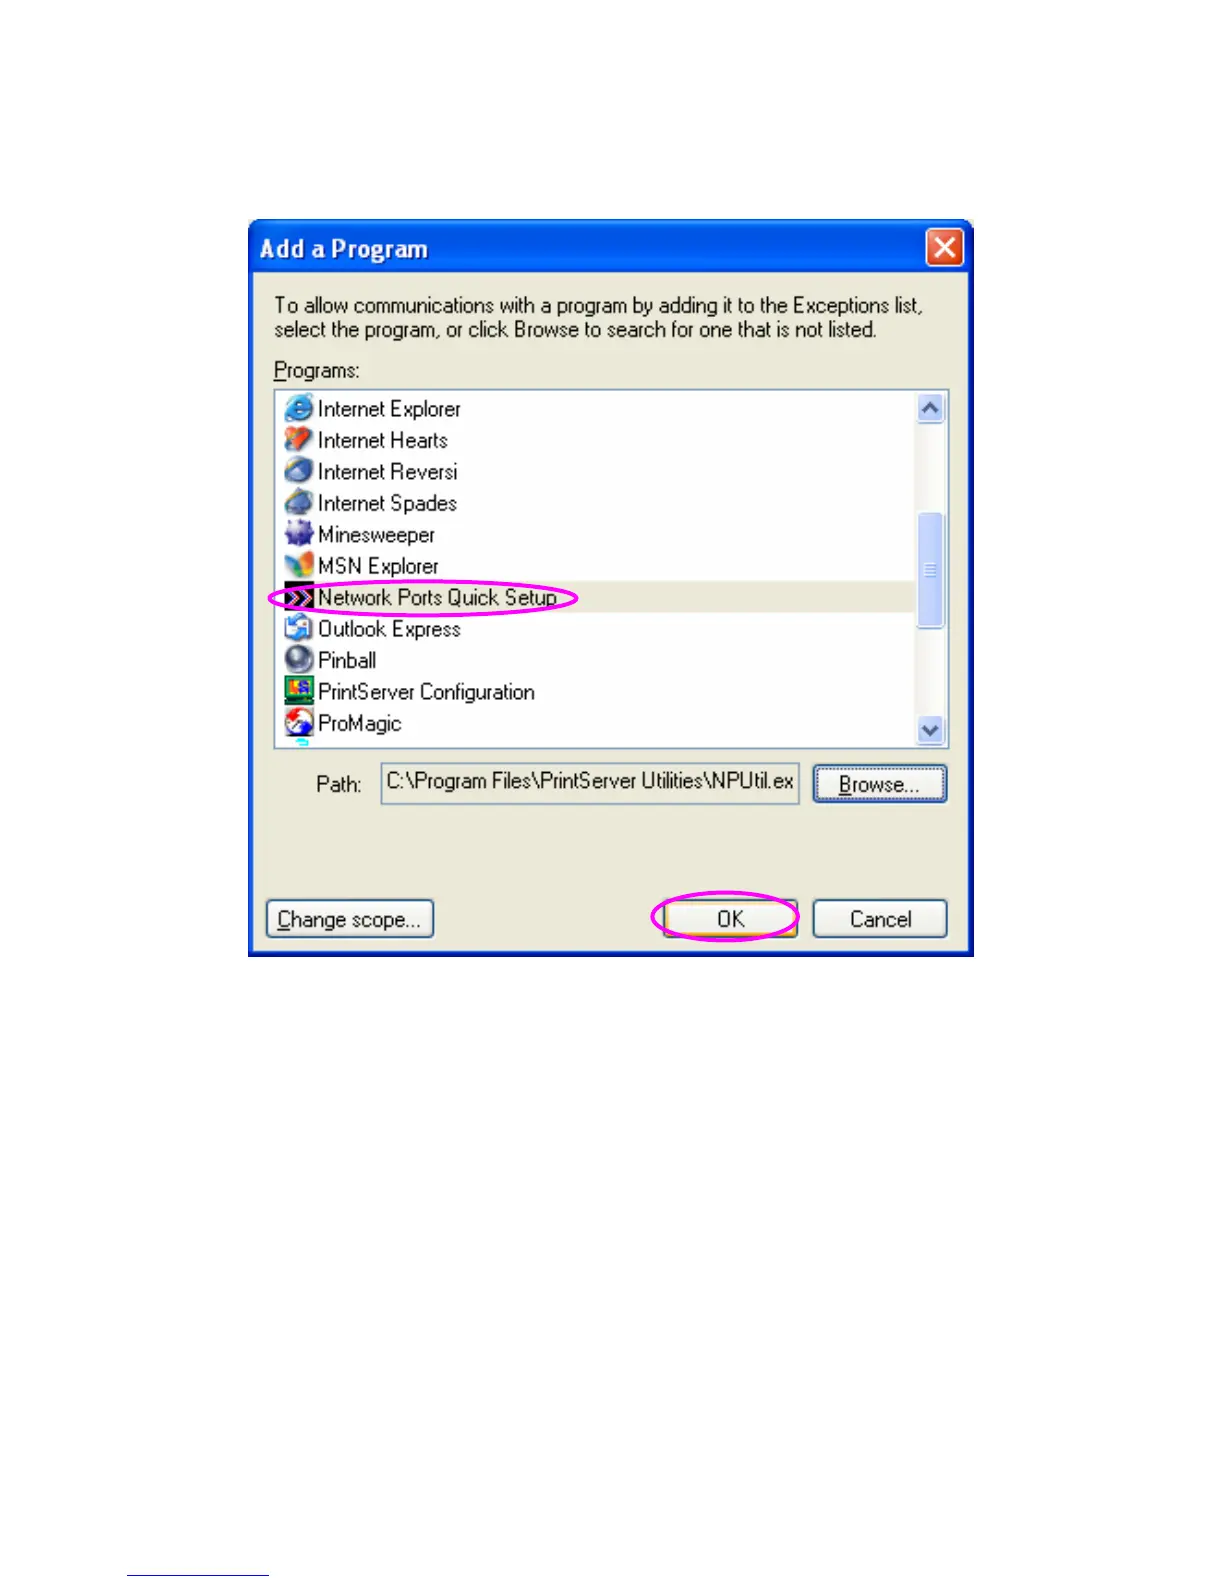
Task: Open the Change scope... dialog
Action: click(350, 919)
